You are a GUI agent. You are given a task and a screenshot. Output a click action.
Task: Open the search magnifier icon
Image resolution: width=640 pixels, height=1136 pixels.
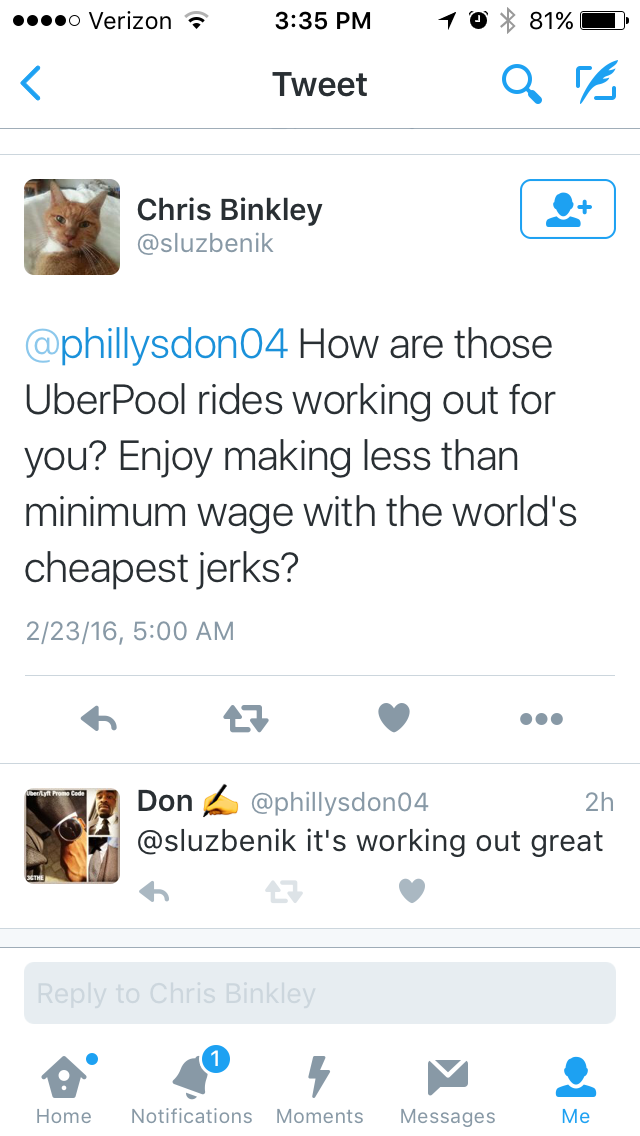pos(521,83)
